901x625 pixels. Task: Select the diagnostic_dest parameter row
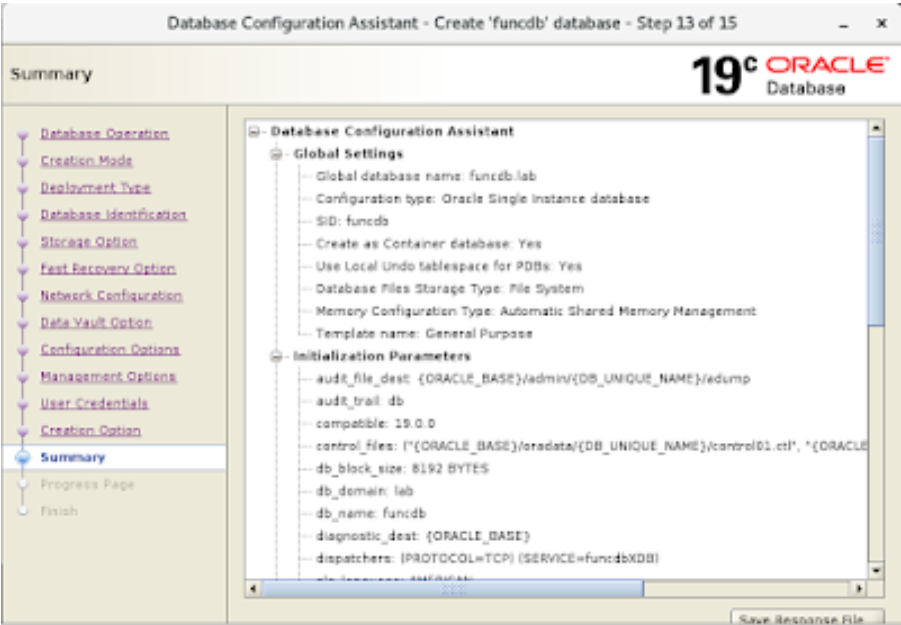(422, 535)
